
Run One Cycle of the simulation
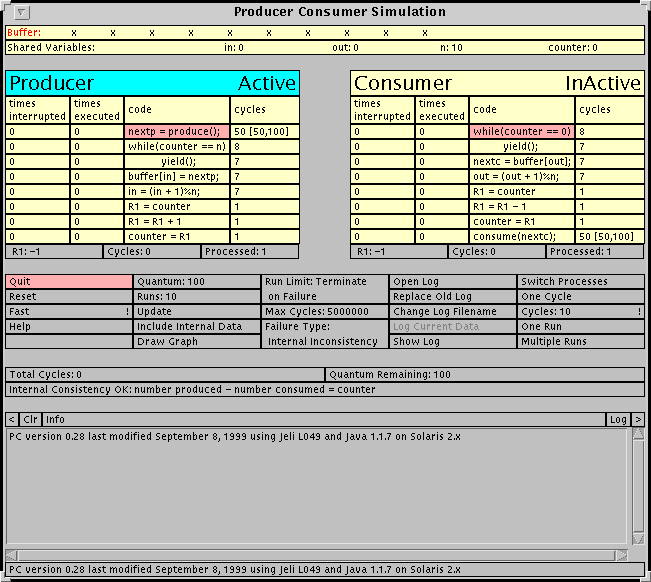click(x=581, y=297)
